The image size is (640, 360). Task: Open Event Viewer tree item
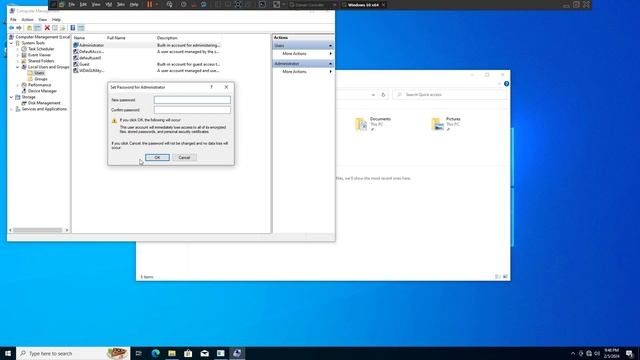(x=39, y=55)
